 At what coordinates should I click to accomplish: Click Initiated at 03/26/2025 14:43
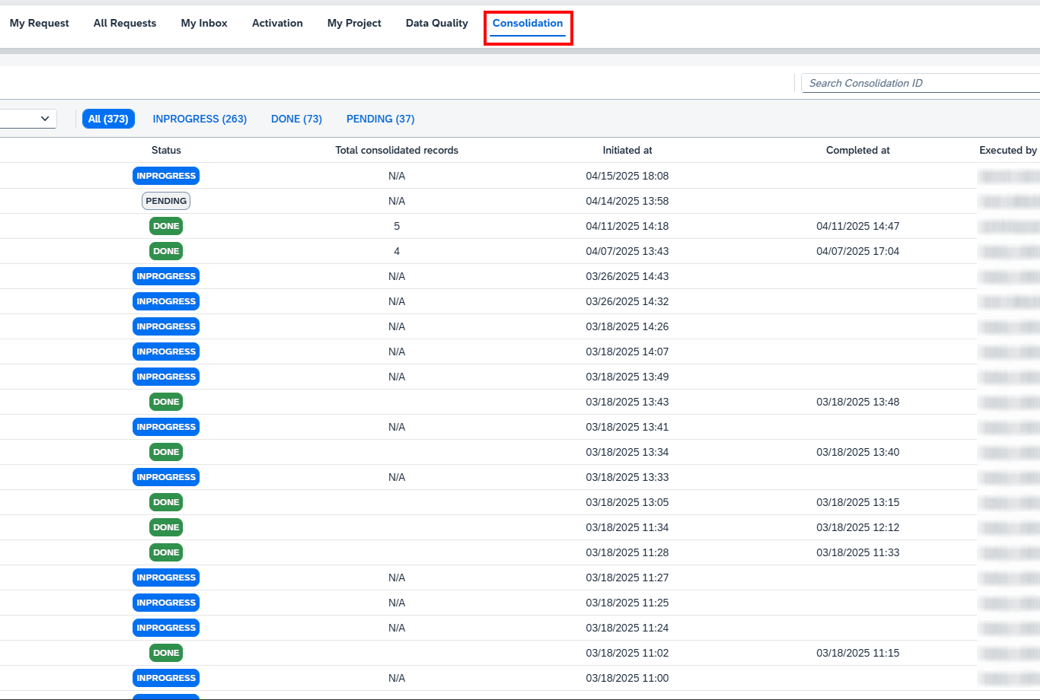pos(627,276)
